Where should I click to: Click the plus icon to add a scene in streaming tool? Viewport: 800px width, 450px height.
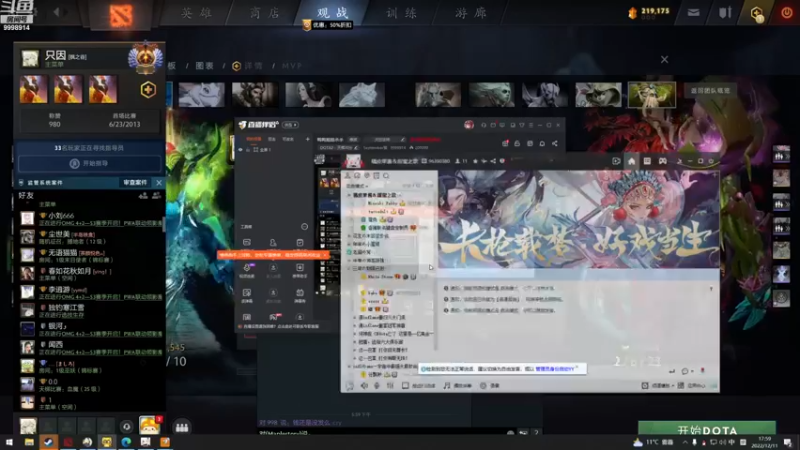click(x=307, y=139)
